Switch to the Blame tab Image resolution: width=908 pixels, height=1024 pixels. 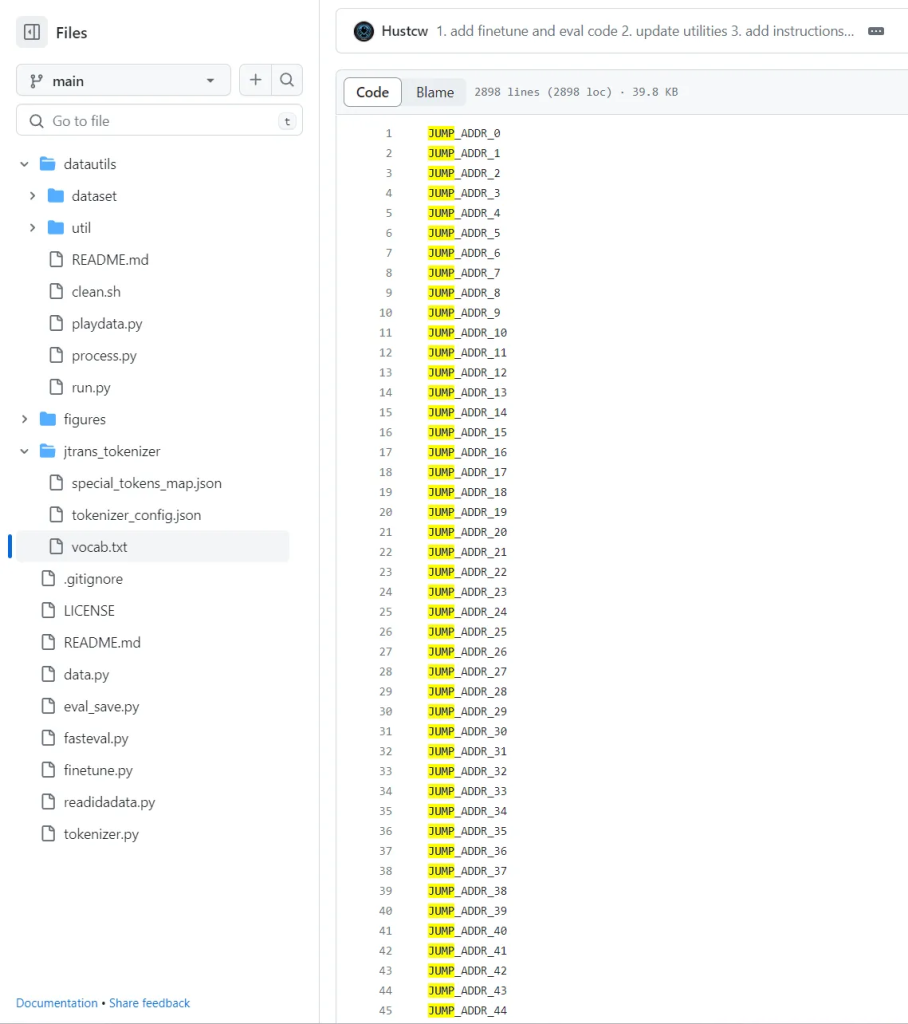[435, 92]
